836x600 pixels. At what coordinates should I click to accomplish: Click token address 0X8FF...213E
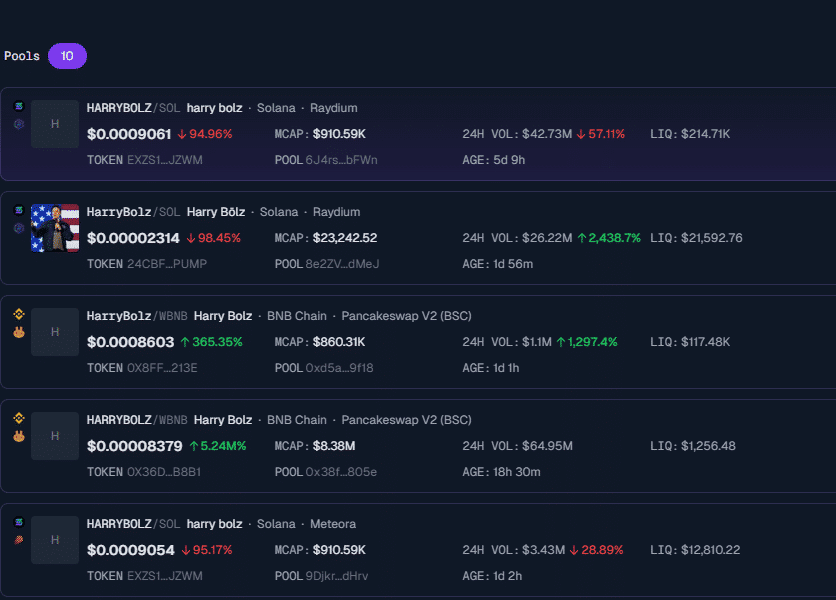tap(162, 368)
